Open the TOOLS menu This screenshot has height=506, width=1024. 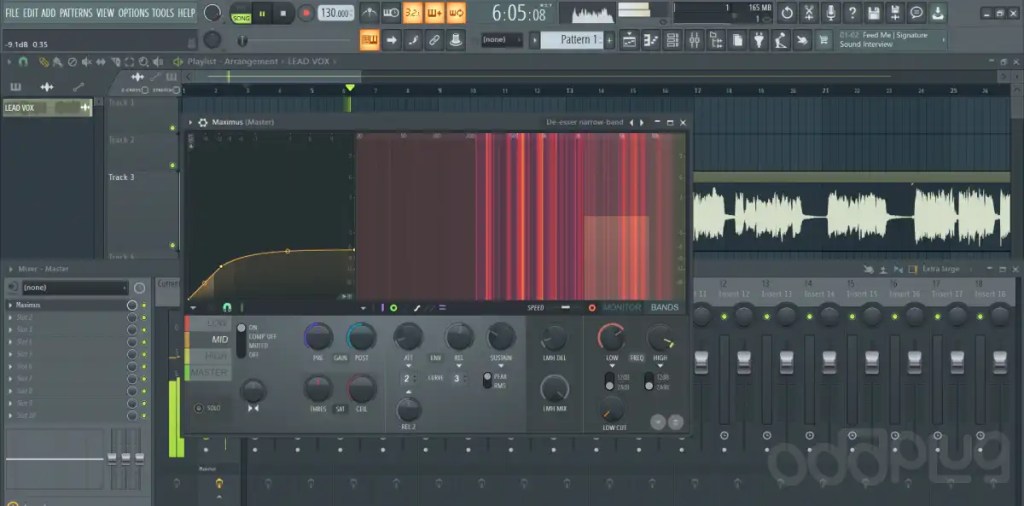click(x=163, y=12)
